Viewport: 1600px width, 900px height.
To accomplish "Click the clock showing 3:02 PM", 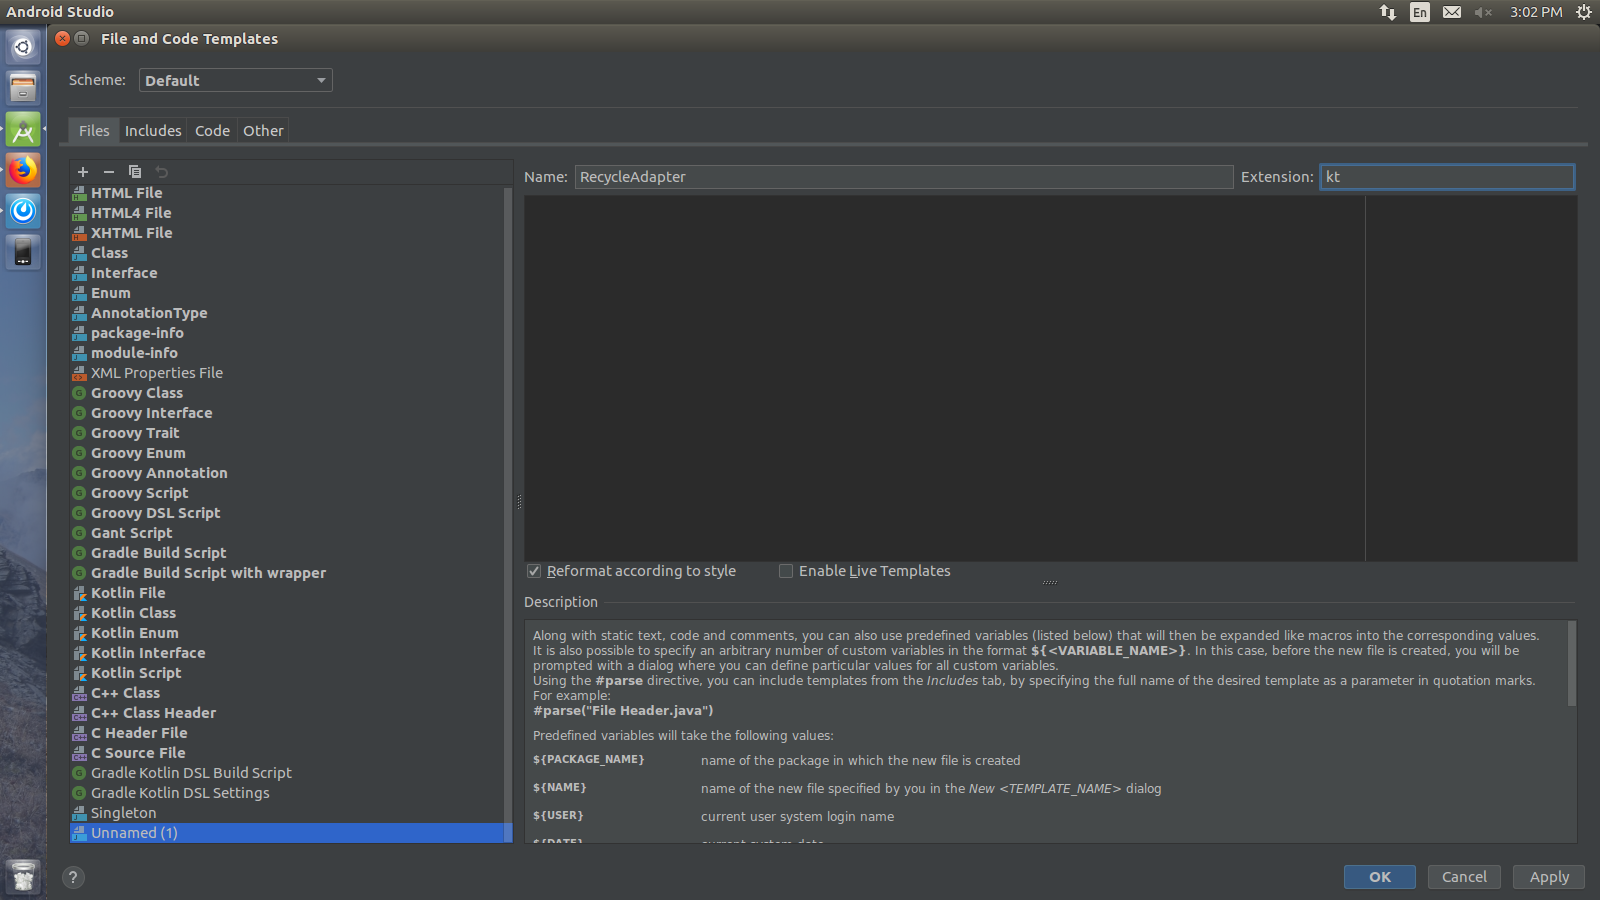I will tap(1536, 12).
